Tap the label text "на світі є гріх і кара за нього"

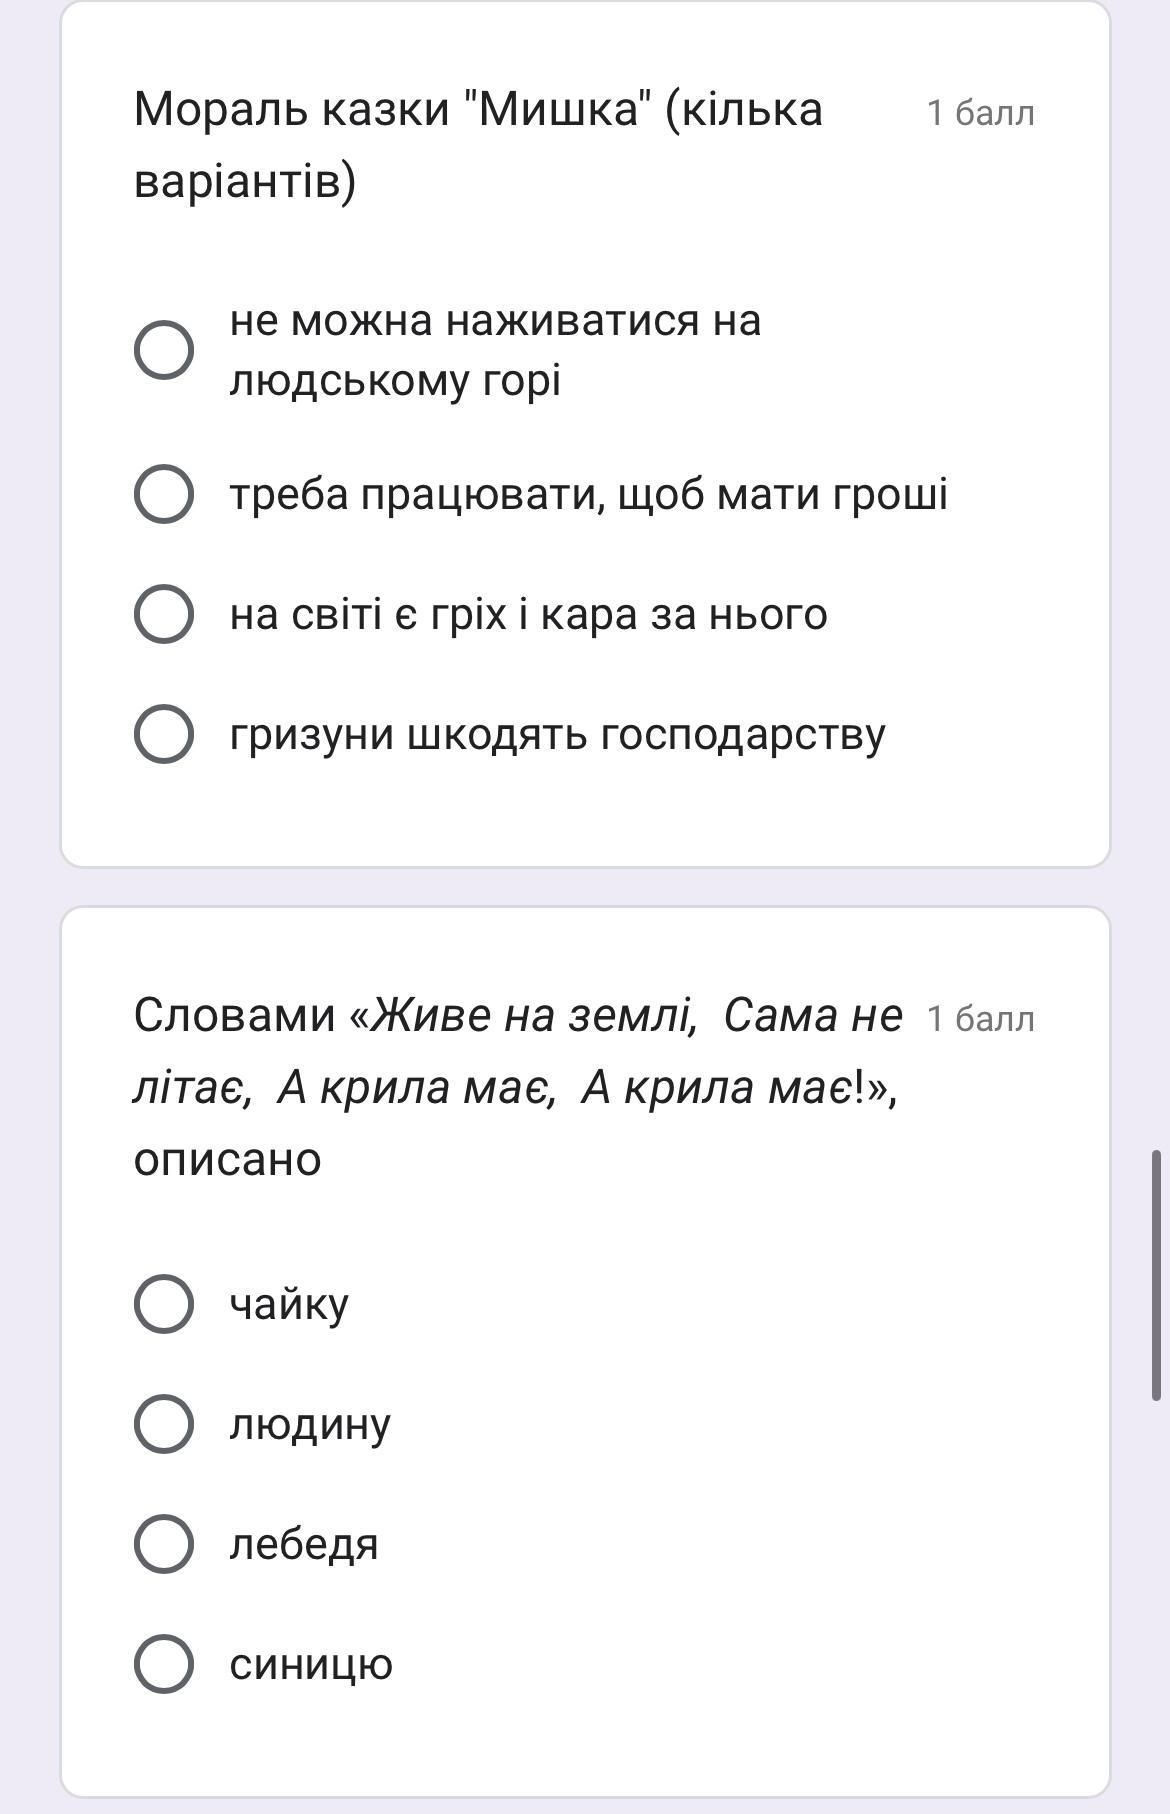coord(528,614)
